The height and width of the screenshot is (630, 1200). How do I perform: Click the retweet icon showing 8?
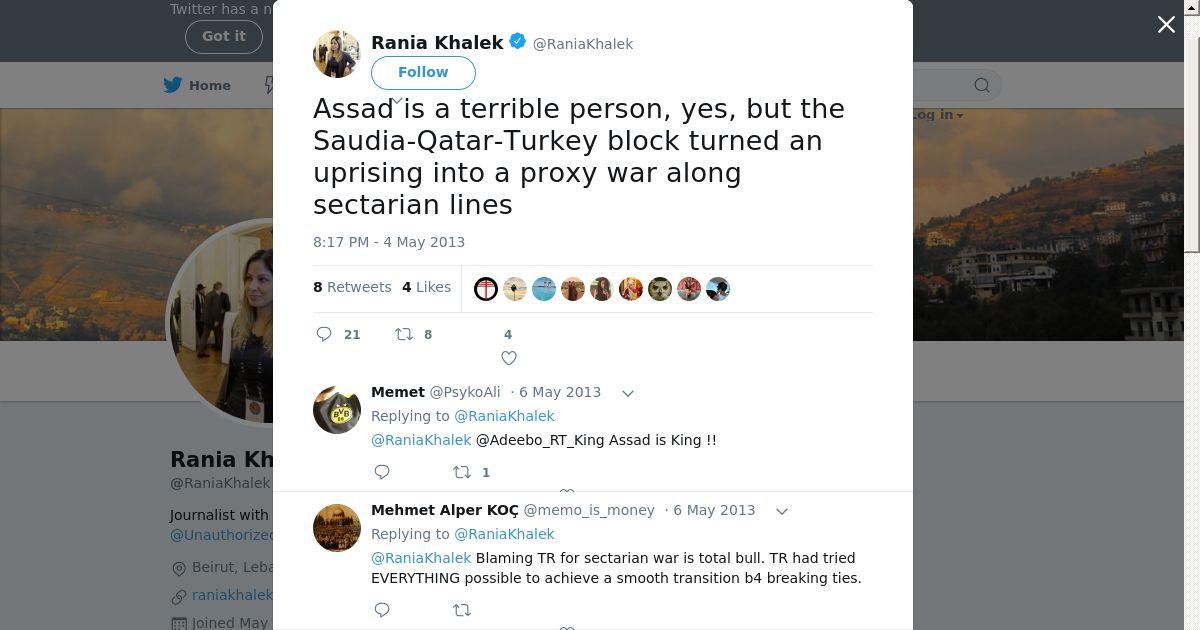(404, 334)
